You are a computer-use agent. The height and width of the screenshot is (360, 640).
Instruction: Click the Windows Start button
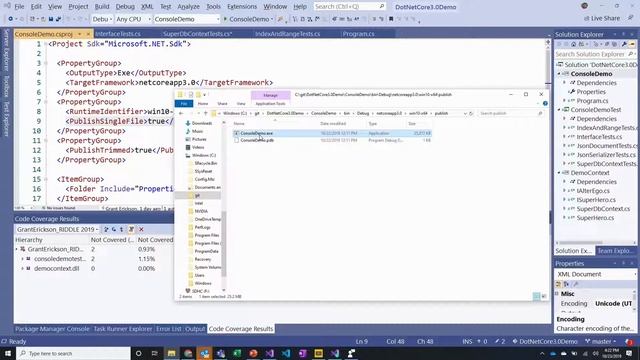pos(7,353)
